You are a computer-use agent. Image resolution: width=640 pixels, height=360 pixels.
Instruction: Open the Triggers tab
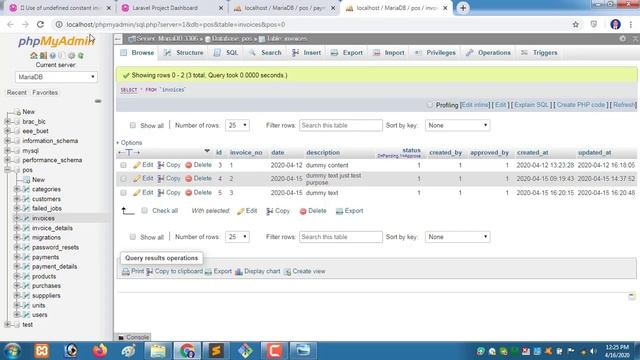(x=539, y=53)
